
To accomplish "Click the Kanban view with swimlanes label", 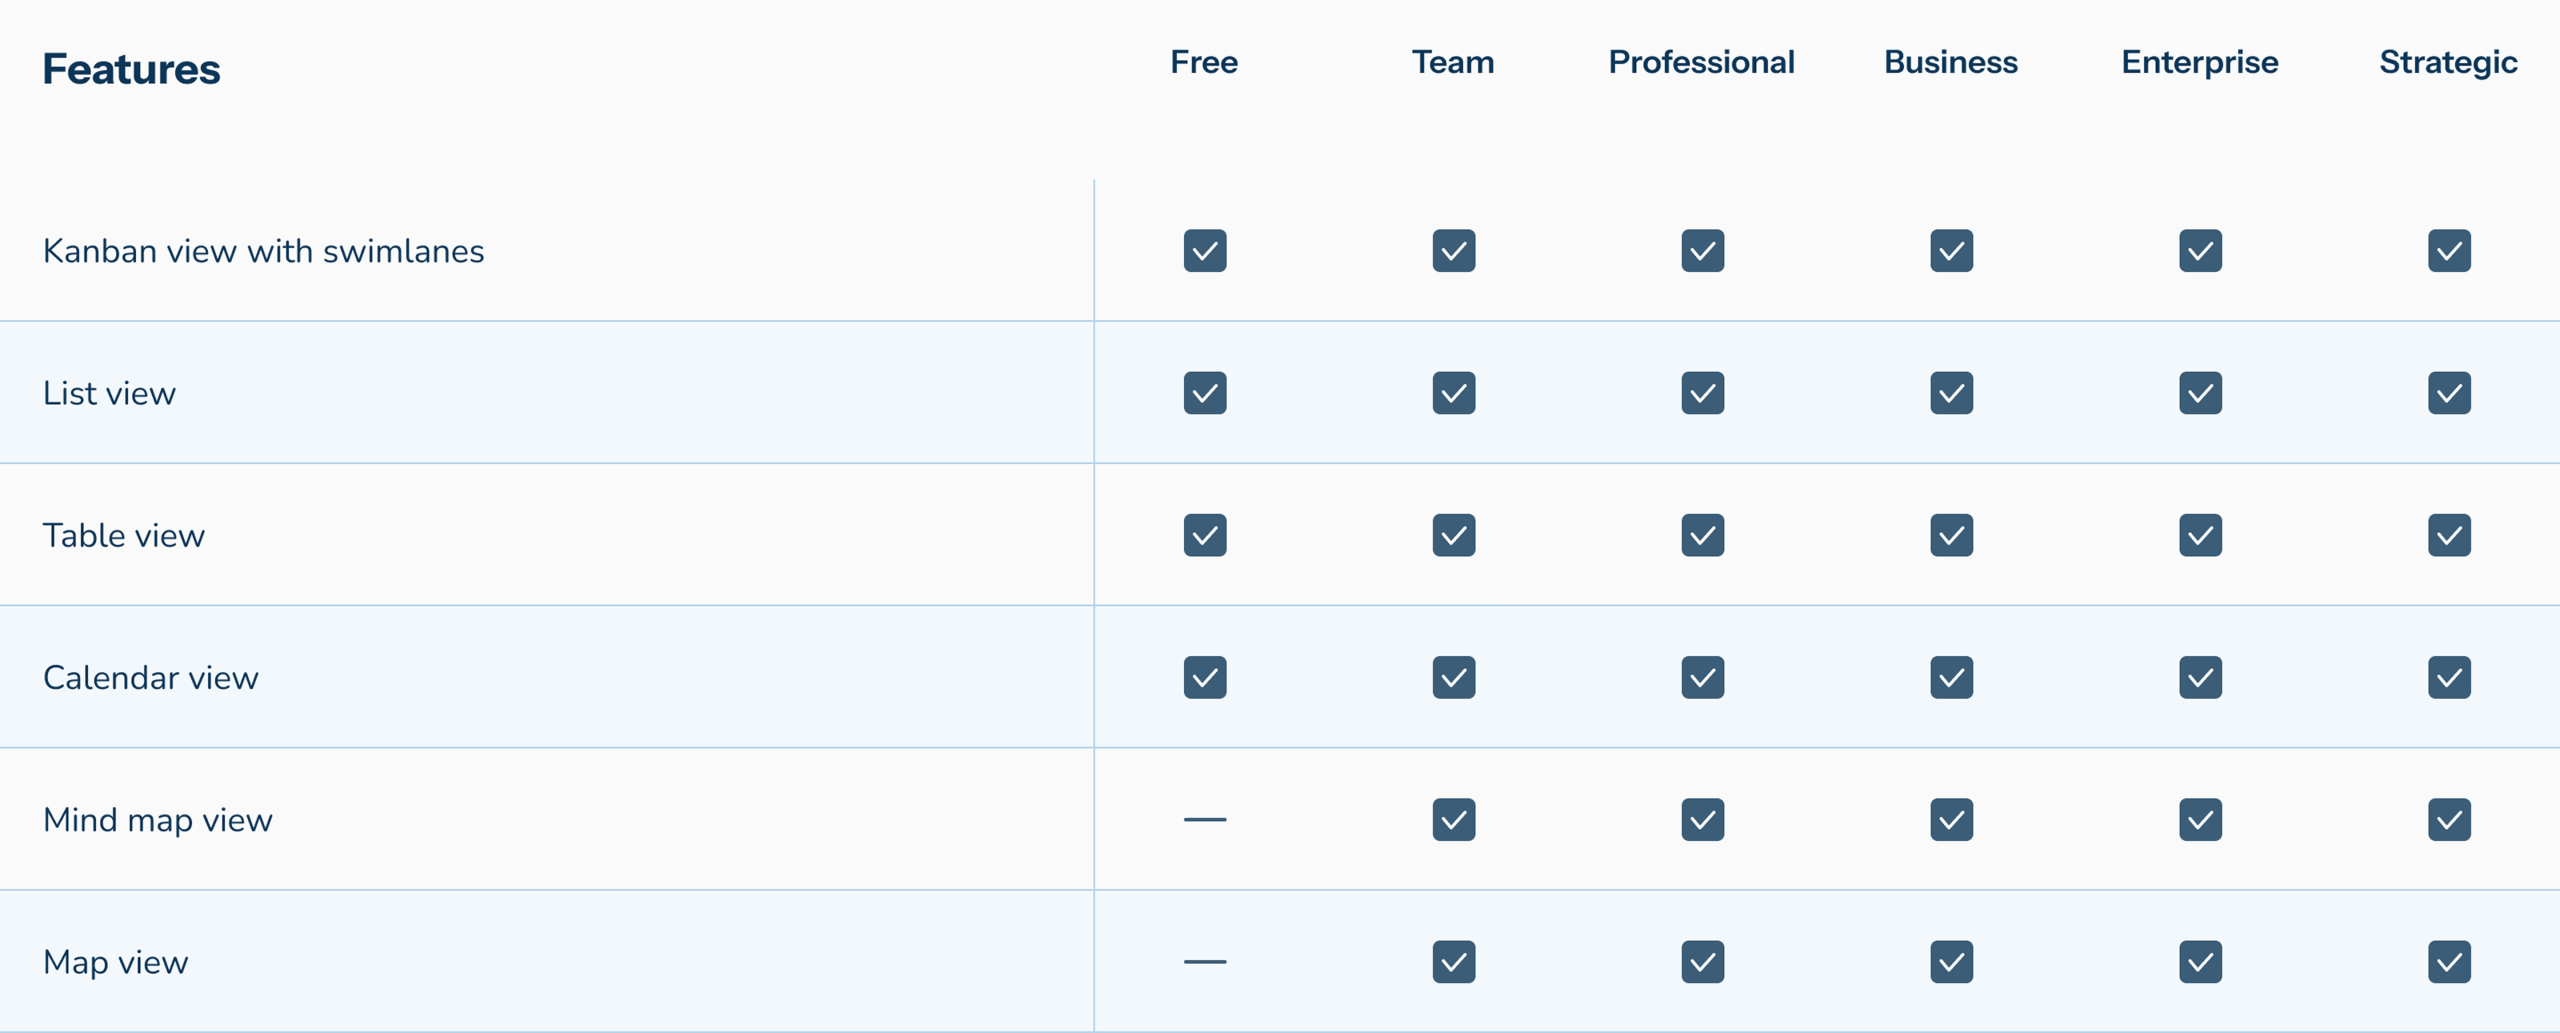I will 263,251.
